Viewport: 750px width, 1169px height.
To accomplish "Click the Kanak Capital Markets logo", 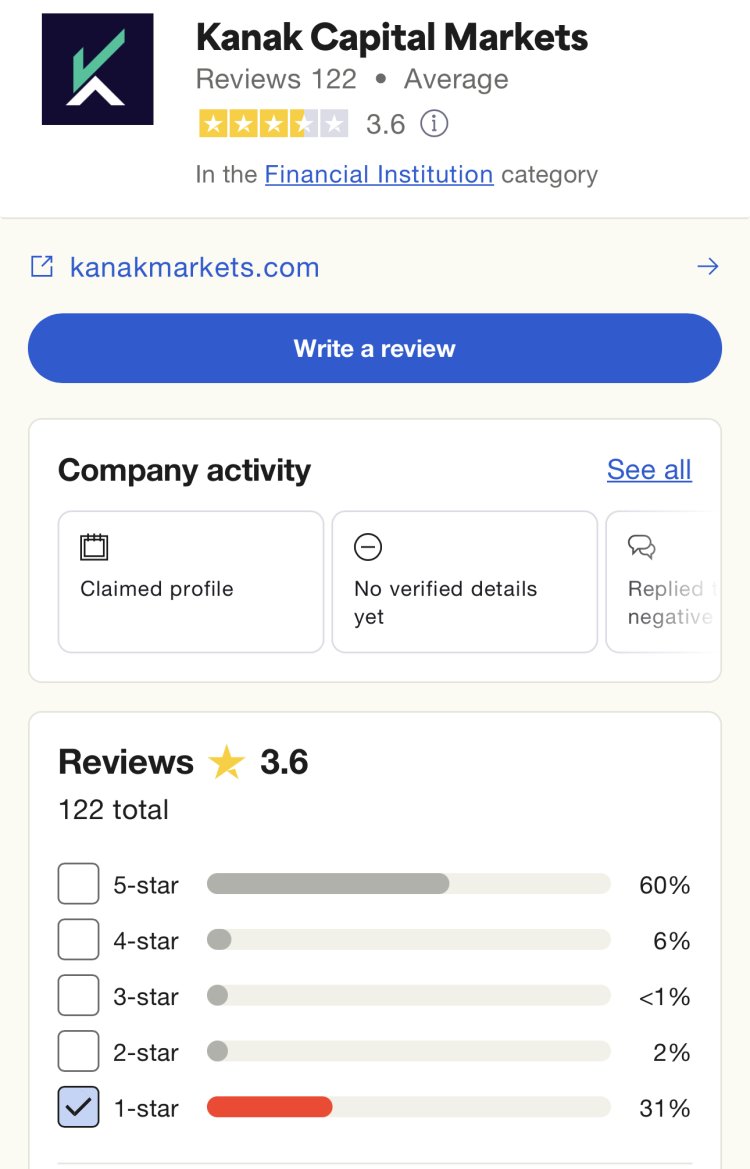I will pos(97,68).
